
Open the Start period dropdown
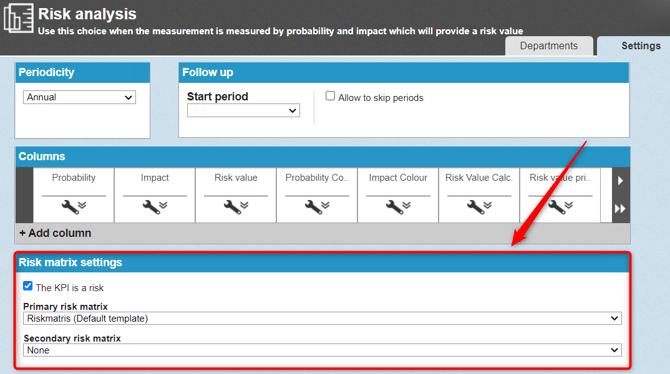(x=243, y=110)
